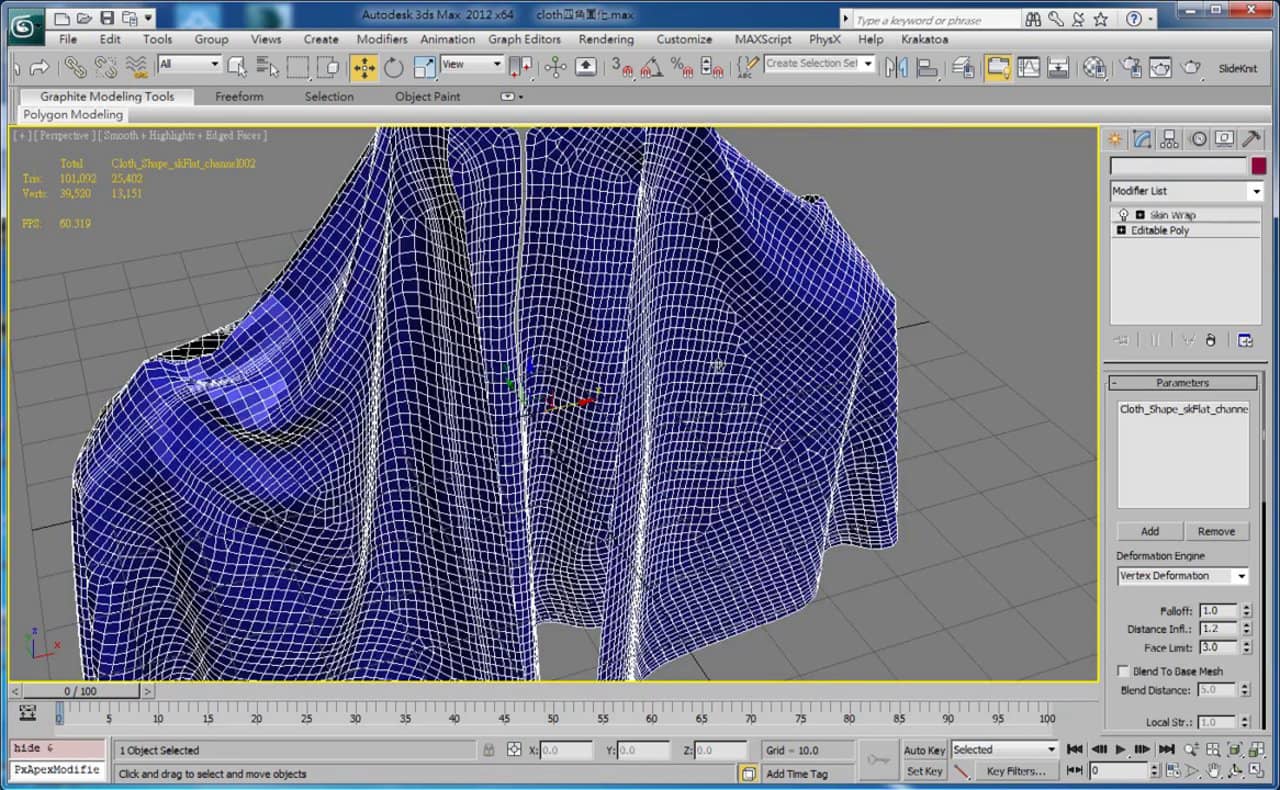Screen dimensions: 1280x790
Task: Click the object color swatch
Action: (1258, 166)
